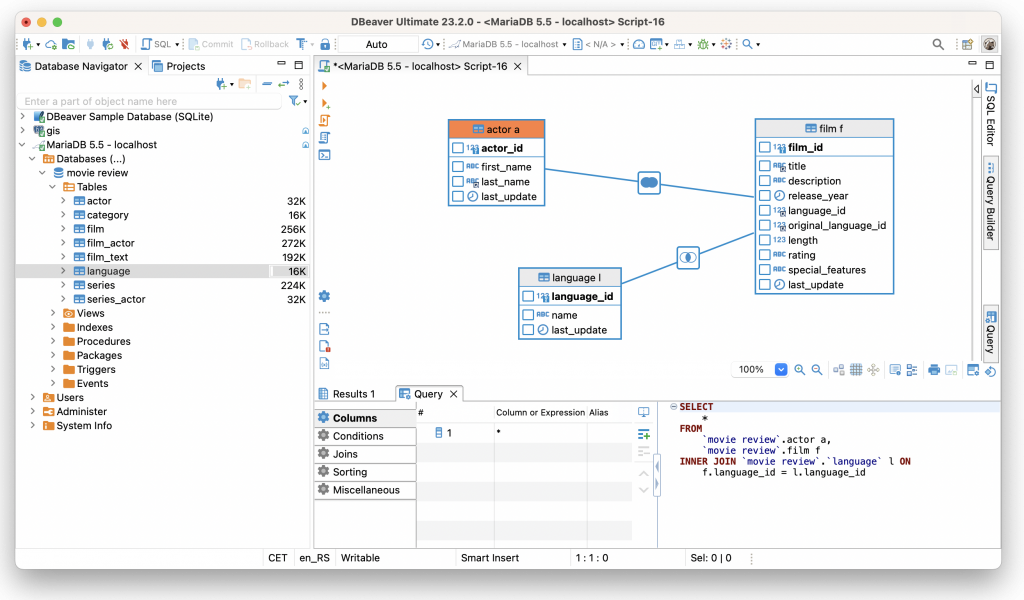Expand the gis connection node
This screenshot has height=600, width=1024.
[x=23, y=131]
